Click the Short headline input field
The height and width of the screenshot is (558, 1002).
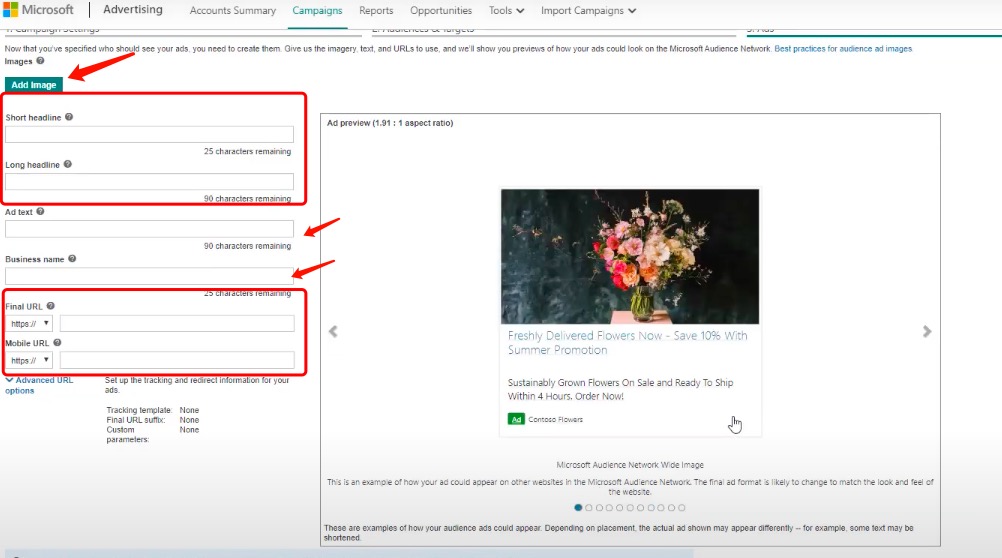150,134
